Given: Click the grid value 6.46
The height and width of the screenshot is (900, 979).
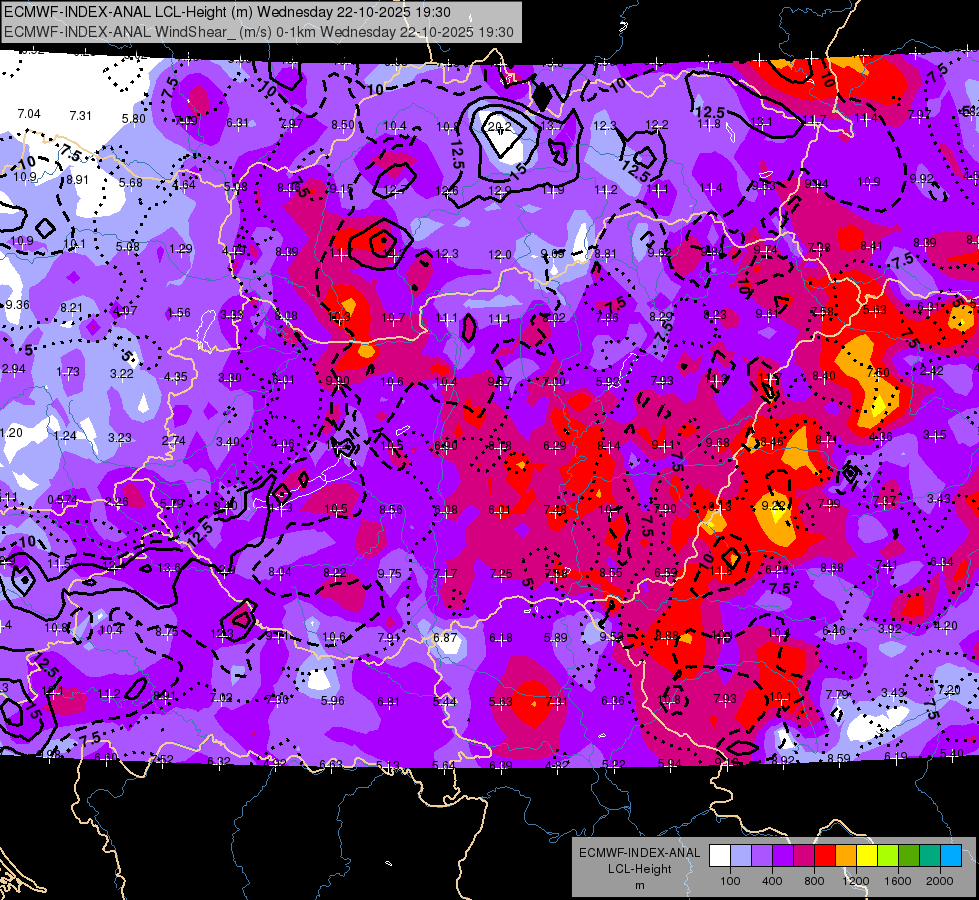Looking at the screenshot, I should (834, 631).
